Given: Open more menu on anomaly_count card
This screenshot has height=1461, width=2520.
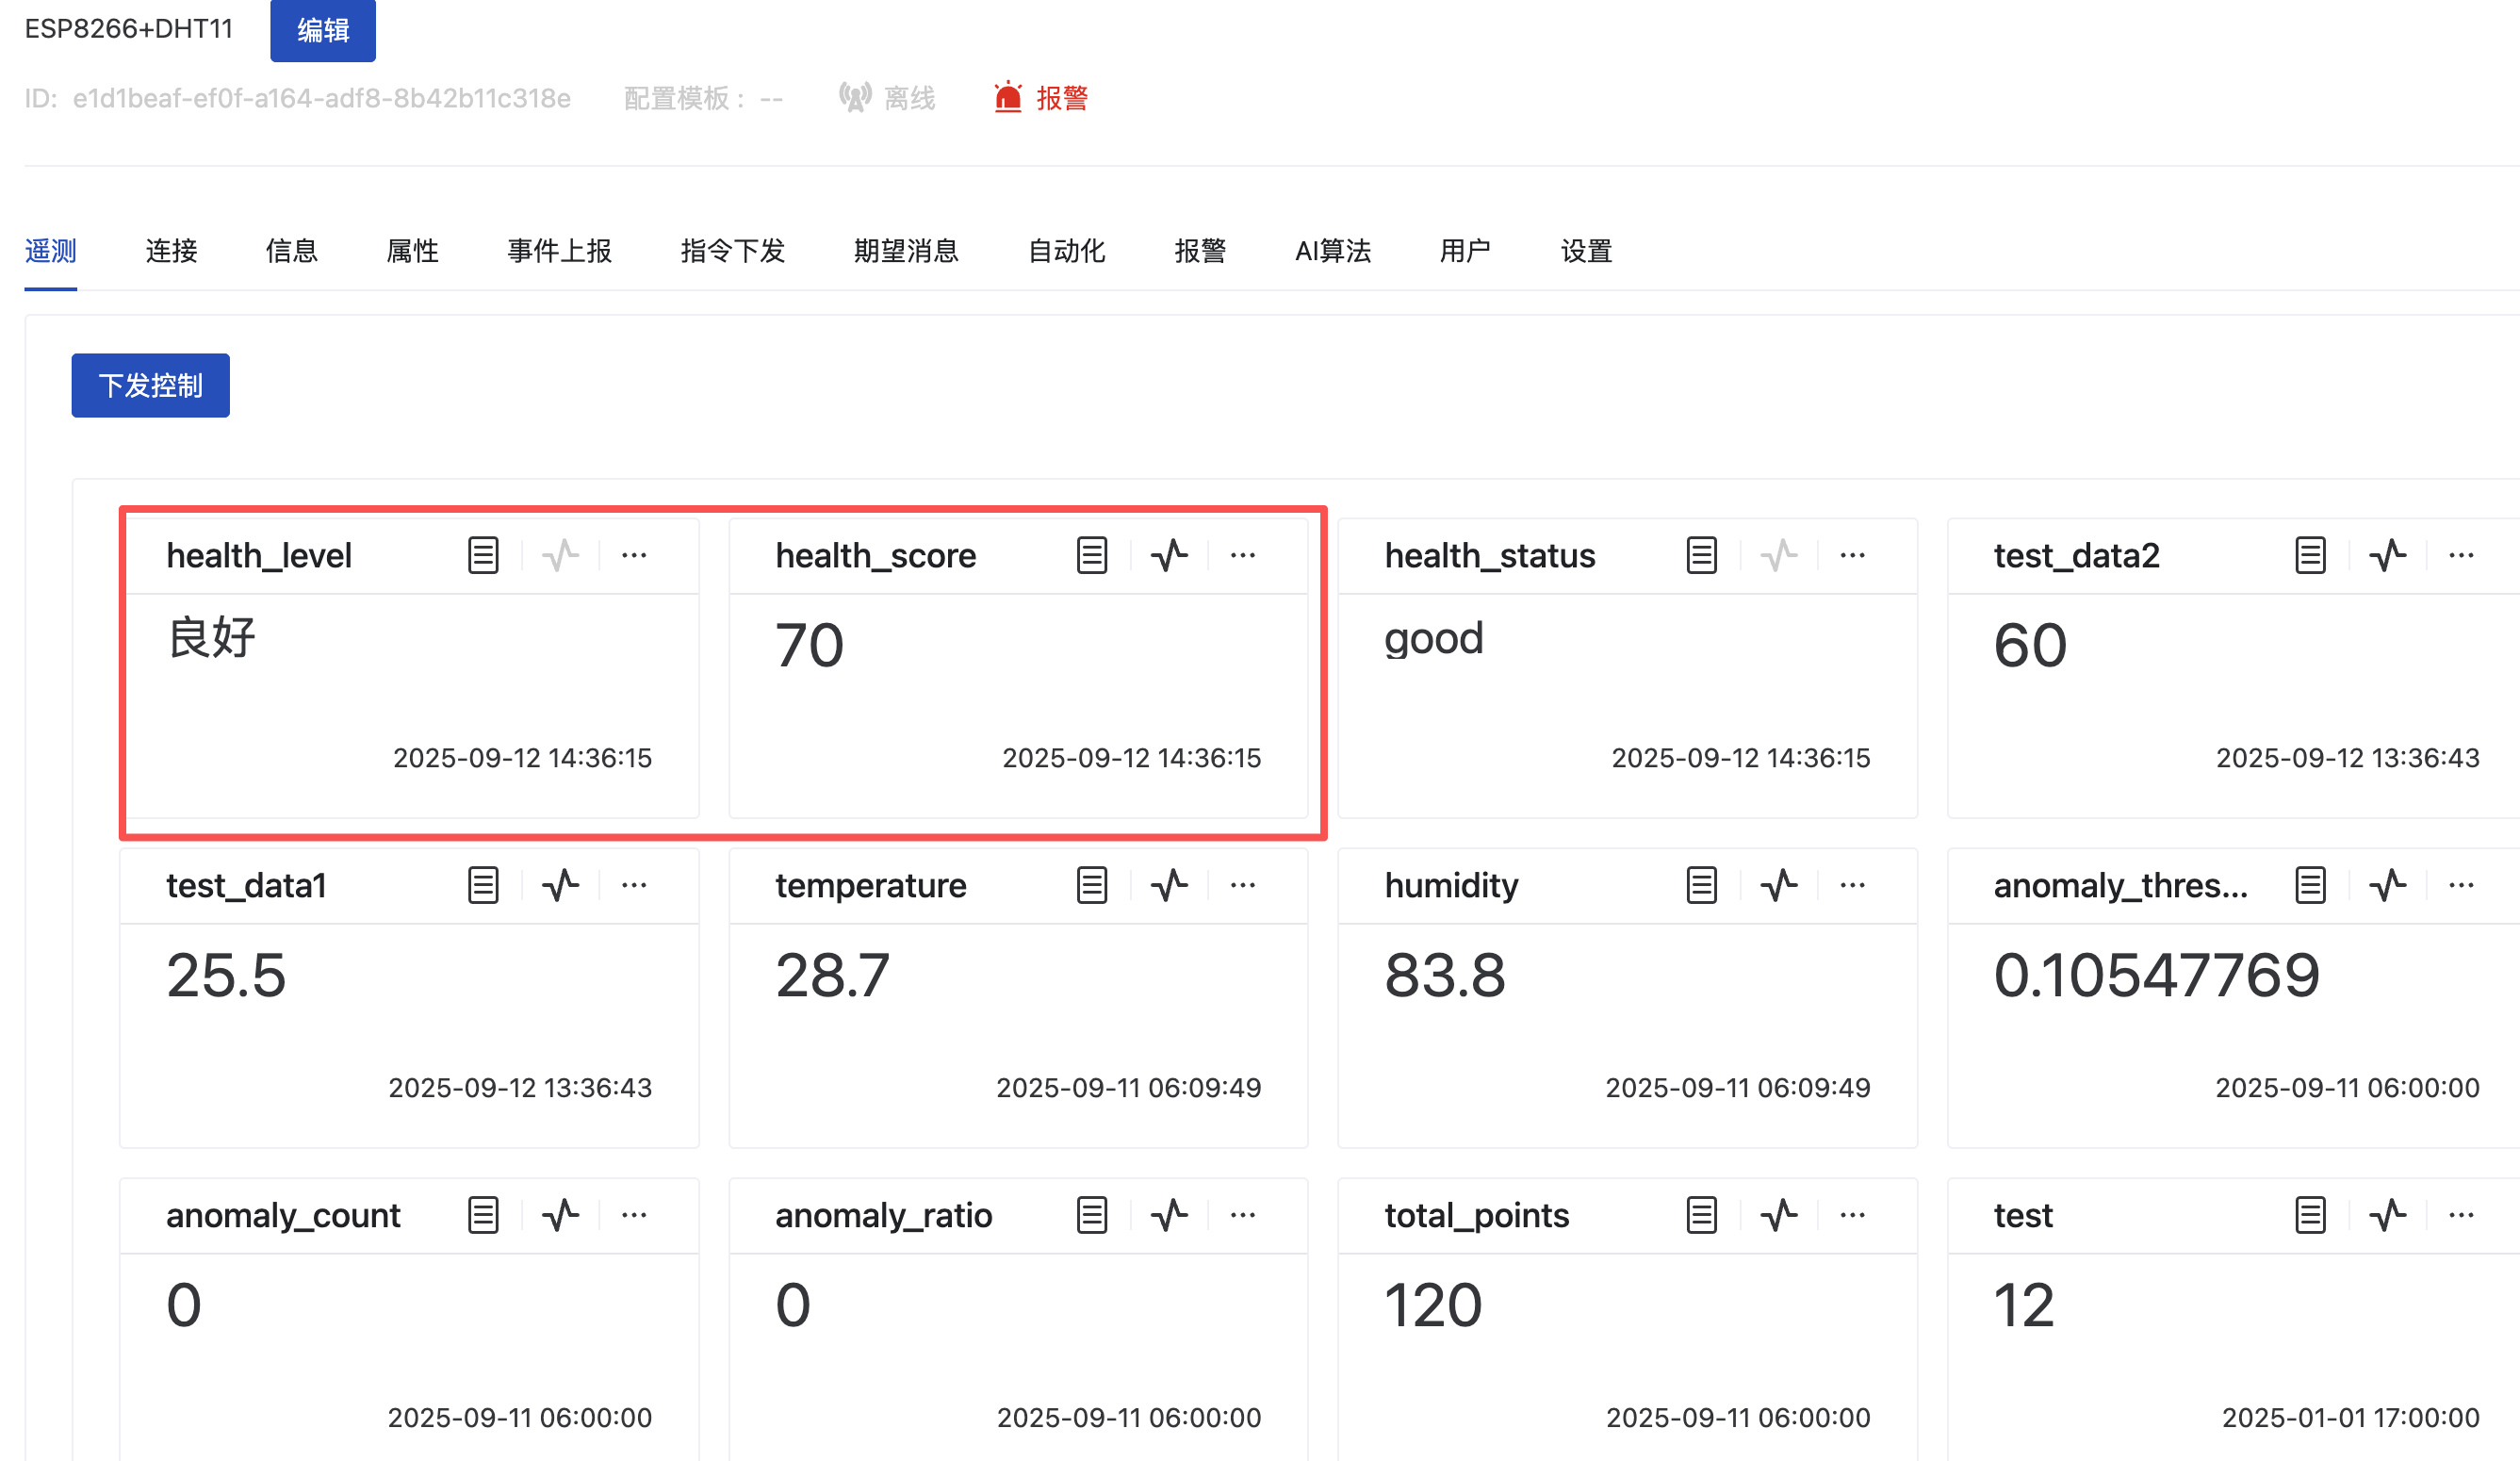Looking at the screenshot, I should pos(634,1215).
